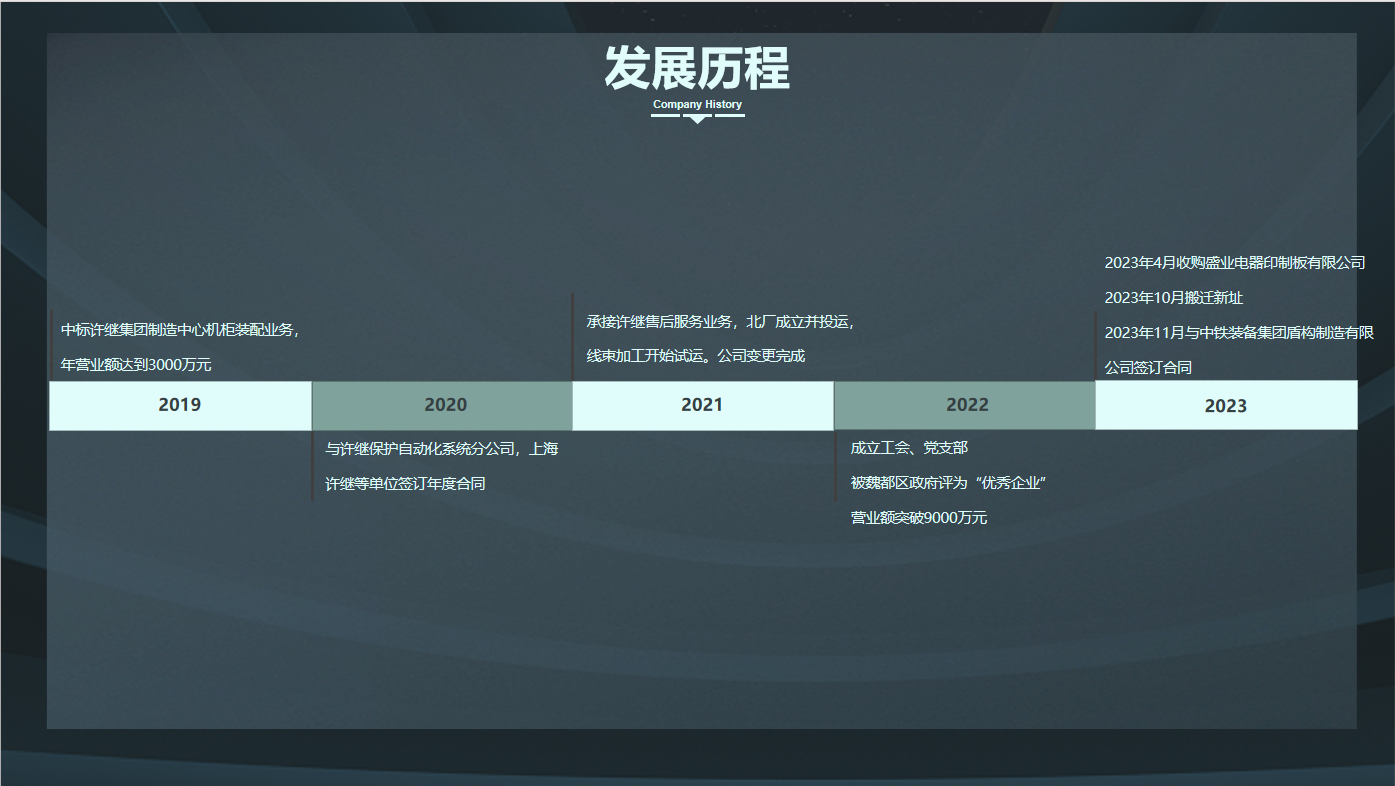Click the down triangle under Company History
Image resolution: width=1395 pixels, height=786 pixels.
click(x=698, y=119)
